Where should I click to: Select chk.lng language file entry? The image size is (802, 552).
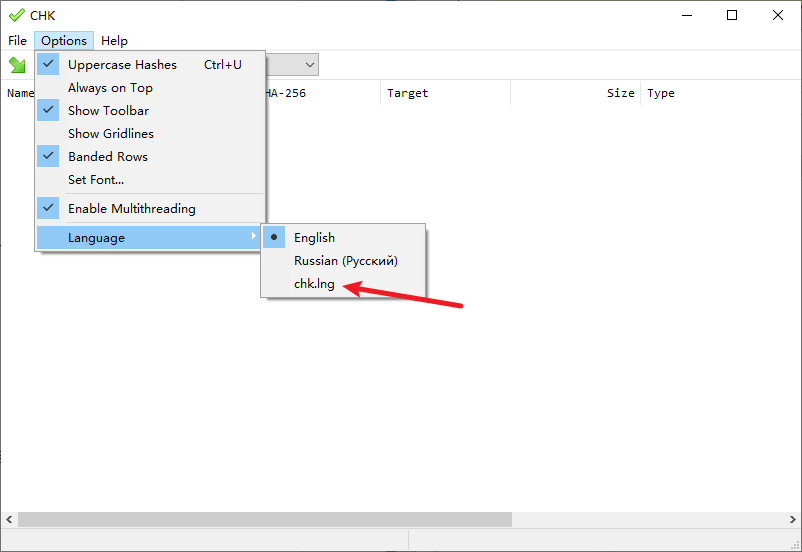pyautogui.click(x=314, y=284)
